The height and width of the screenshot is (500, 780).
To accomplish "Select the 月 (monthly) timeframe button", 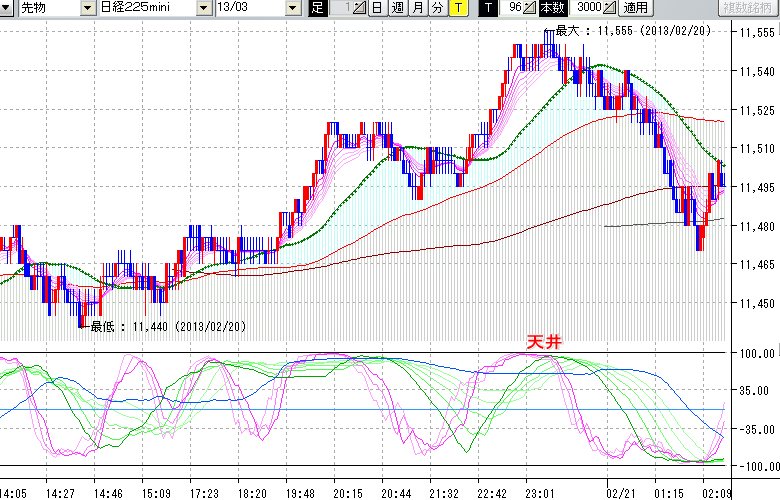I will pyautogui.click(x=417, y=8).
